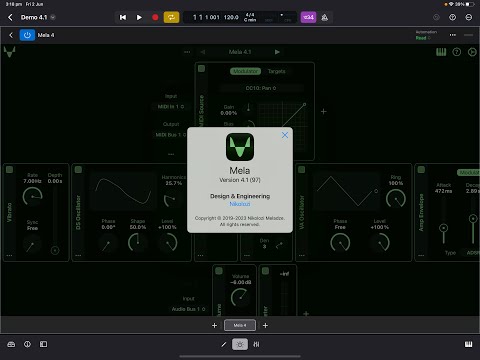Toggle Vibrato module enable box
This screenshot has height=360, width=480.
pyautogui.click(x=9, y=169)
